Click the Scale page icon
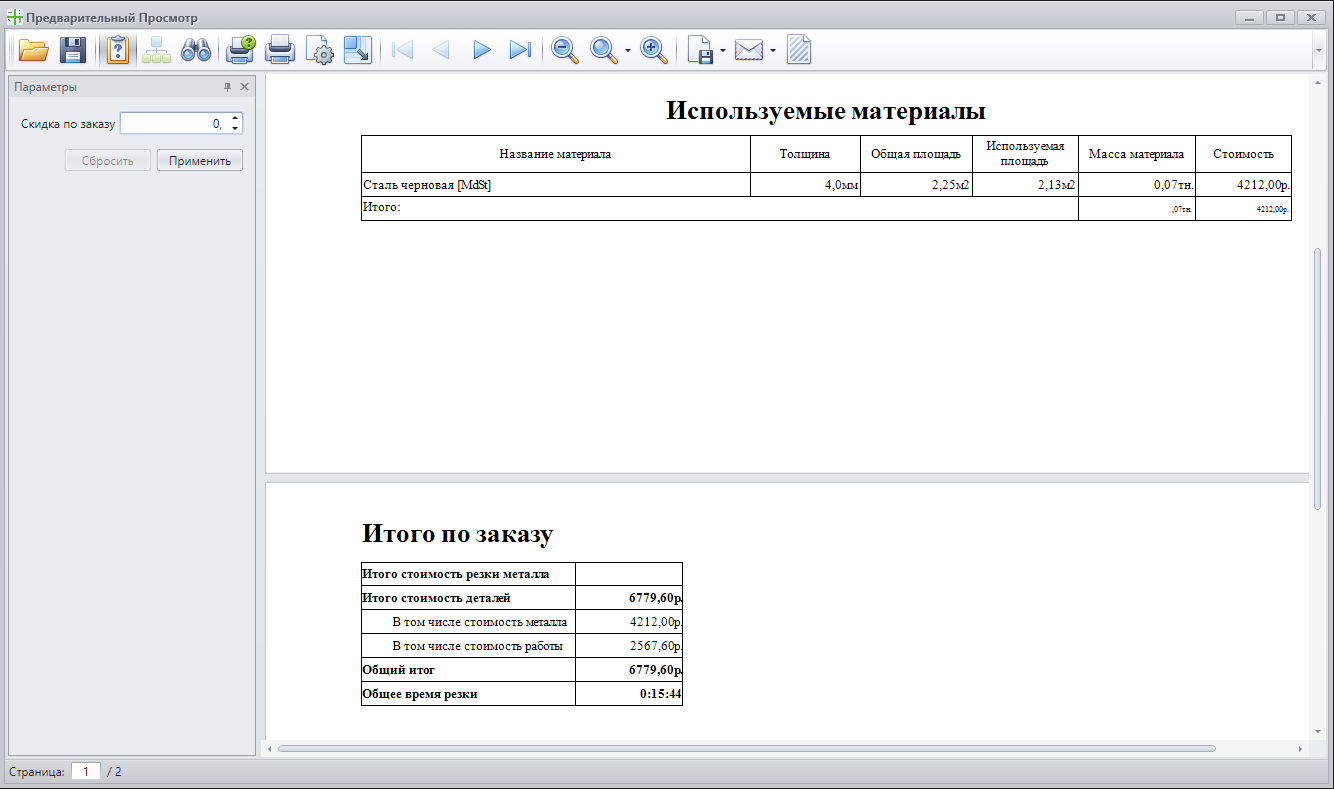1334x789 pixels. [x=357, y=50]
